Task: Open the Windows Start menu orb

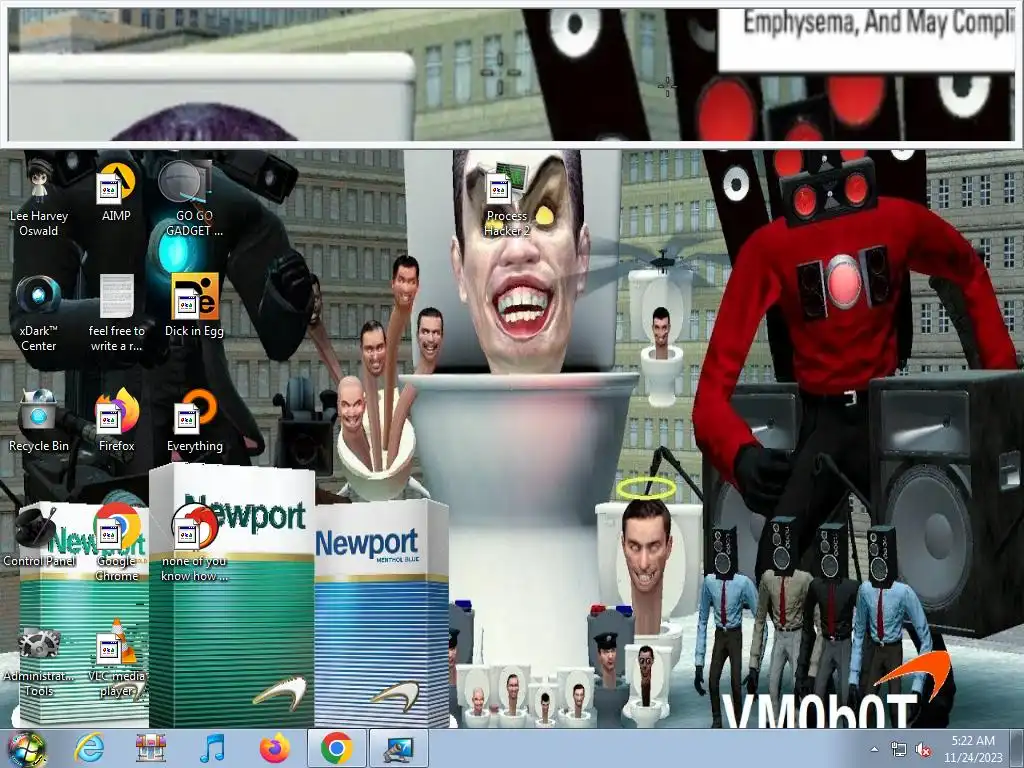Action: [27, 749]
